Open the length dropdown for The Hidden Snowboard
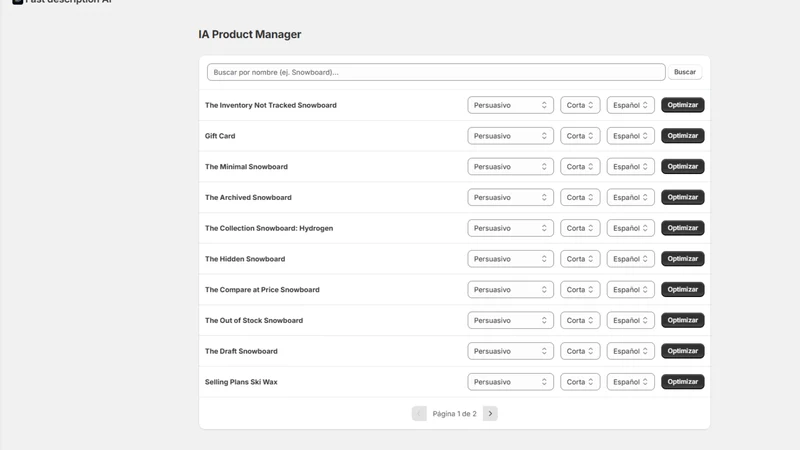The height and width of the screenshot is (450, 800). (x=580, y=259)
